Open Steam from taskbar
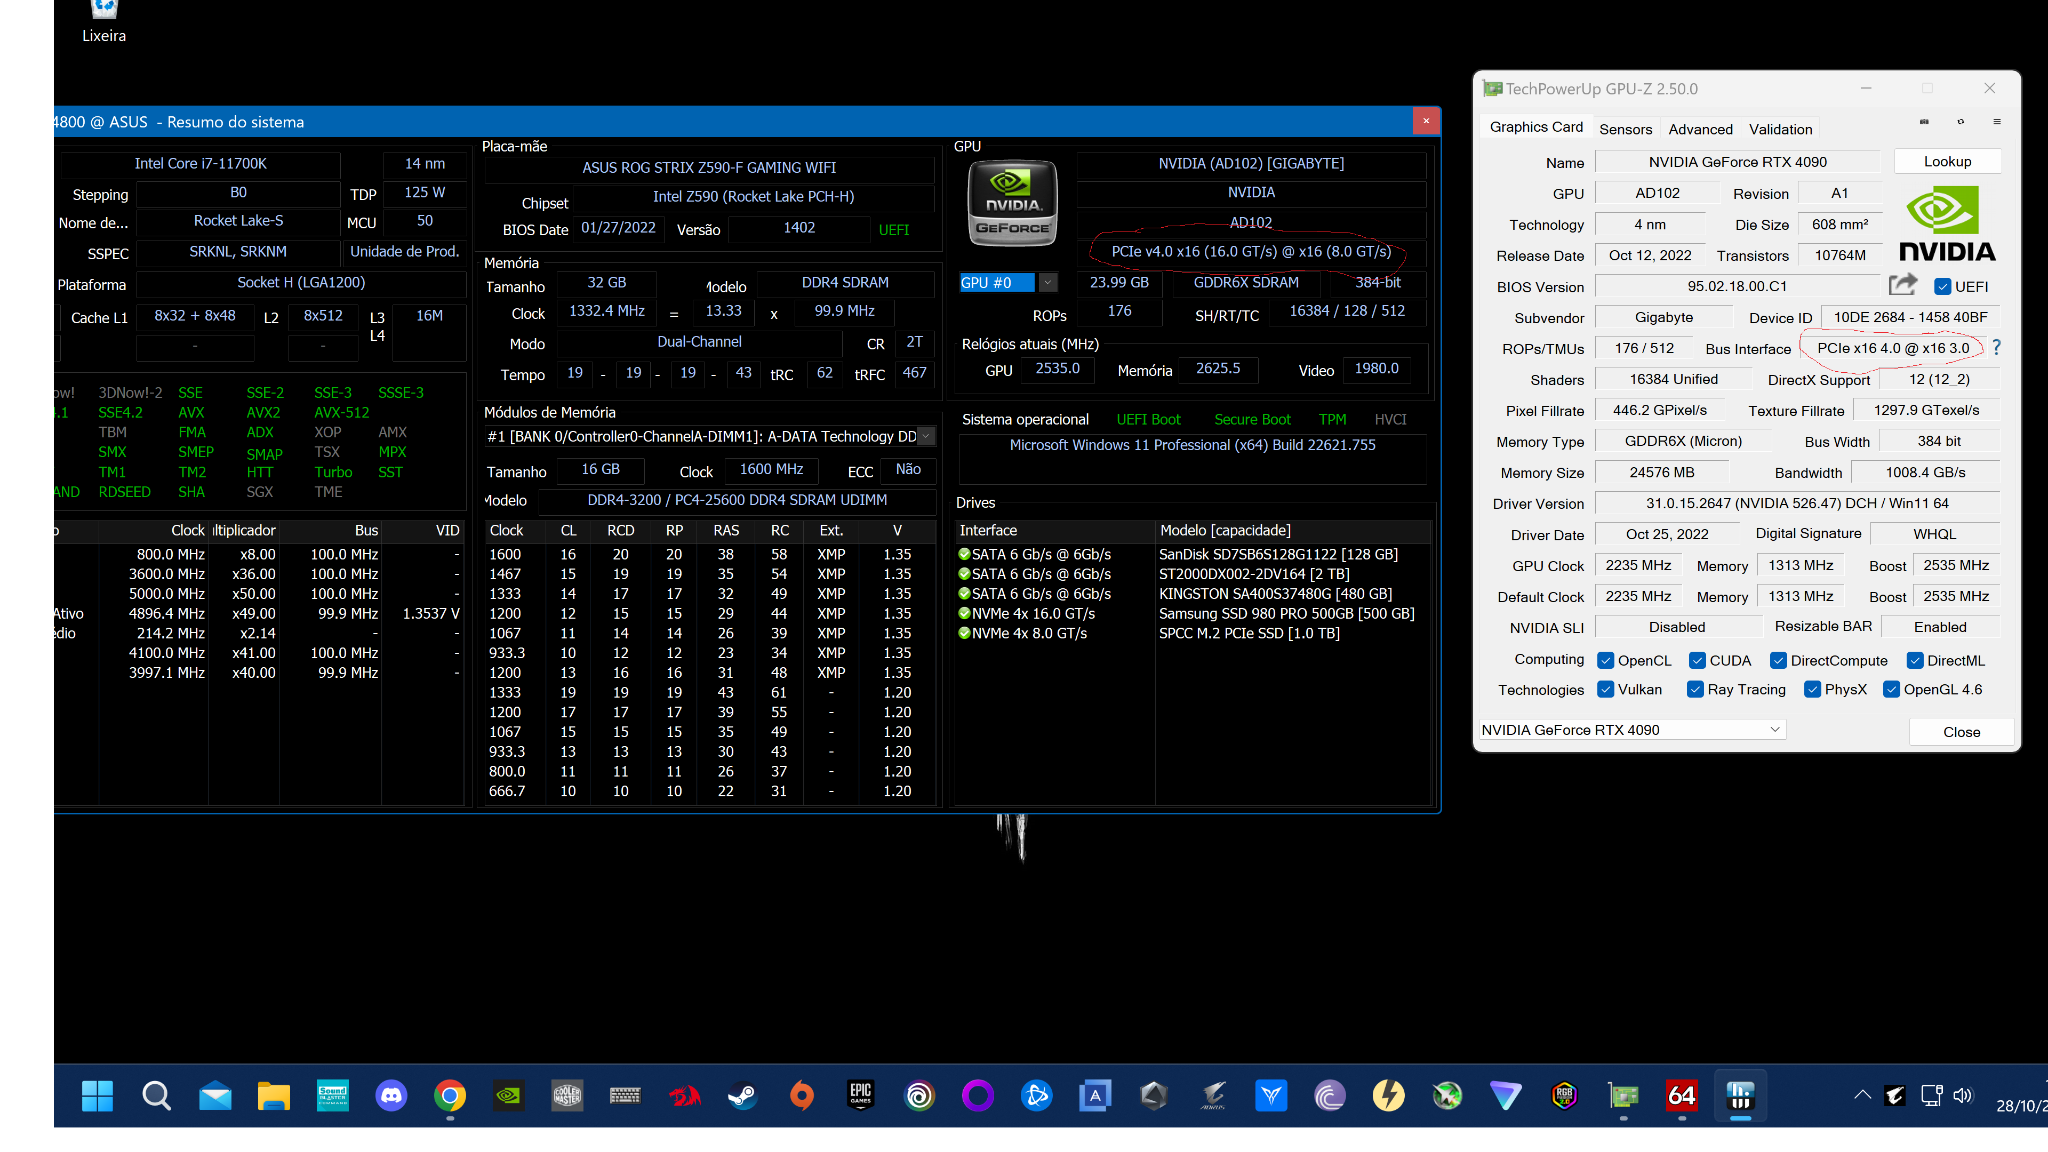The height and width of the screenshot is (1152, 2048). (x=743, y=1096)
